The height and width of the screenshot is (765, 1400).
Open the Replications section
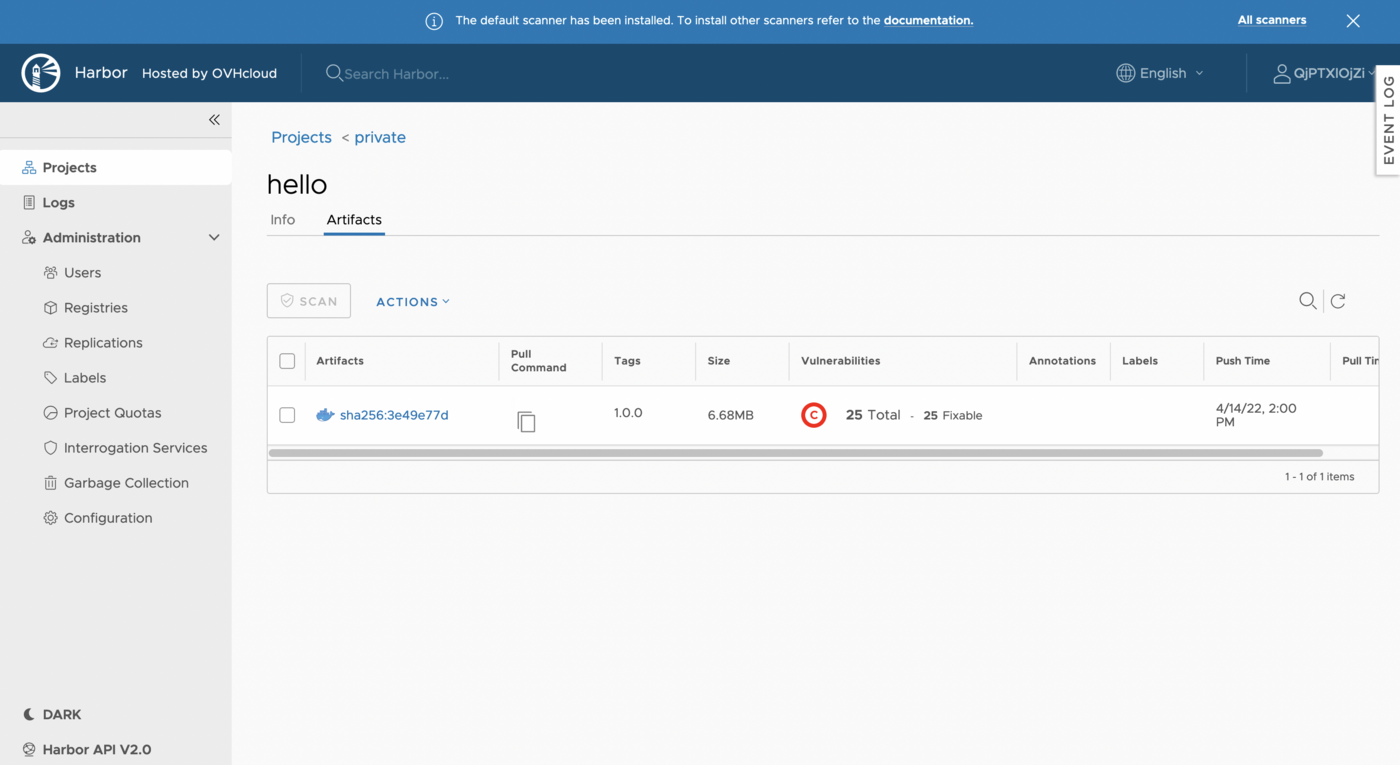point(105,342)
